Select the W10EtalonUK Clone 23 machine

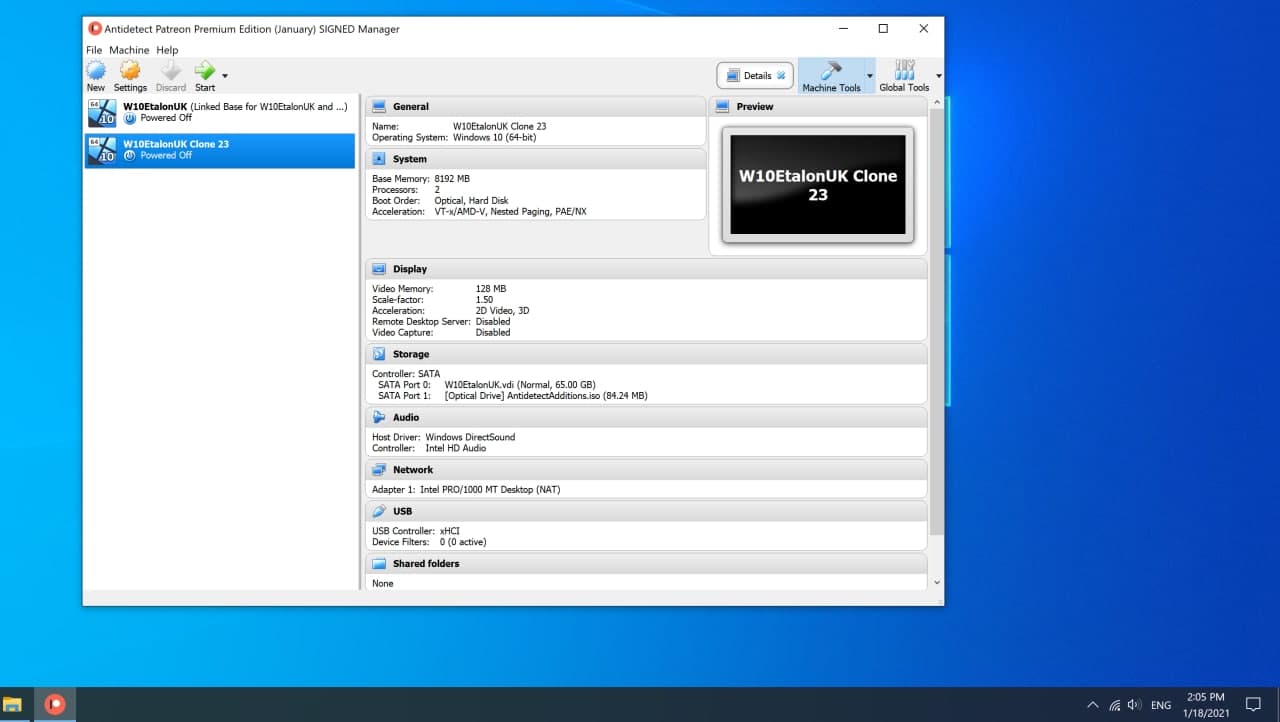tap(220, 150)
